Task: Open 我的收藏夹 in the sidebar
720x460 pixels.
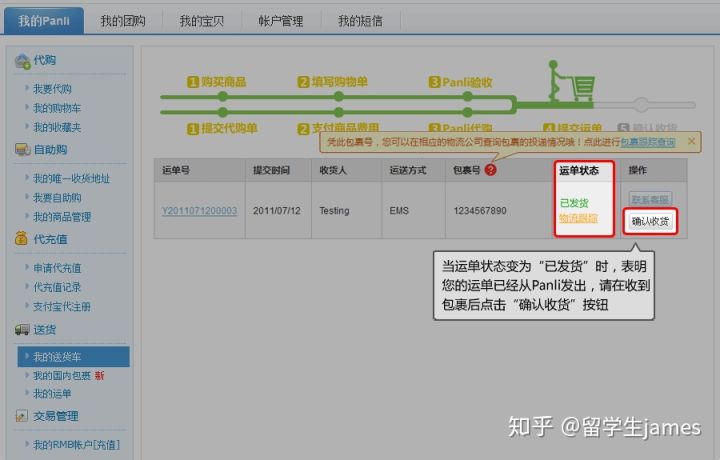Action: coord(57,127)
